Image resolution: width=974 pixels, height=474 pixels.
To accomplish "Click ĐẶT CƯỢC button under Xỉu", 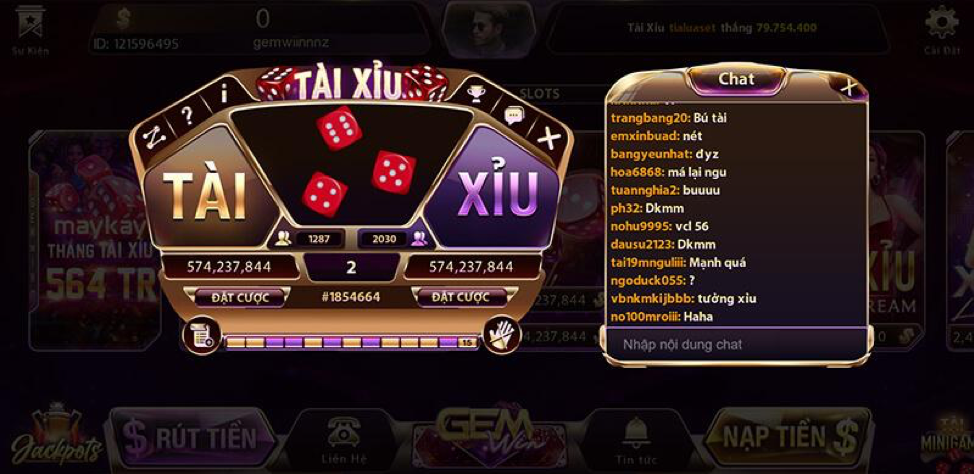I will pos(461,297).
